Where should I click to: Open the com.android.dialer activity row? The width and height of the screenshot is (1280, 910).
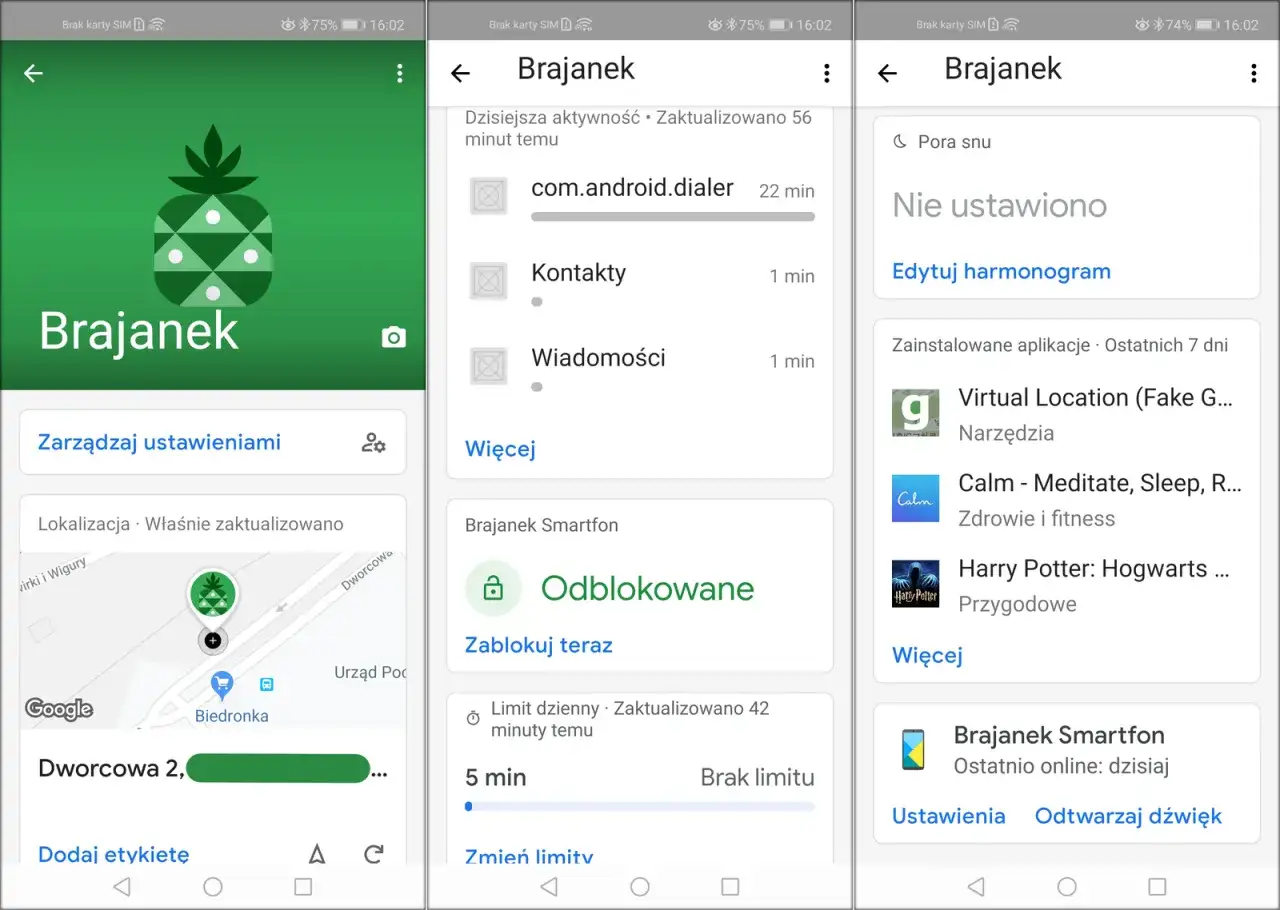640,196
